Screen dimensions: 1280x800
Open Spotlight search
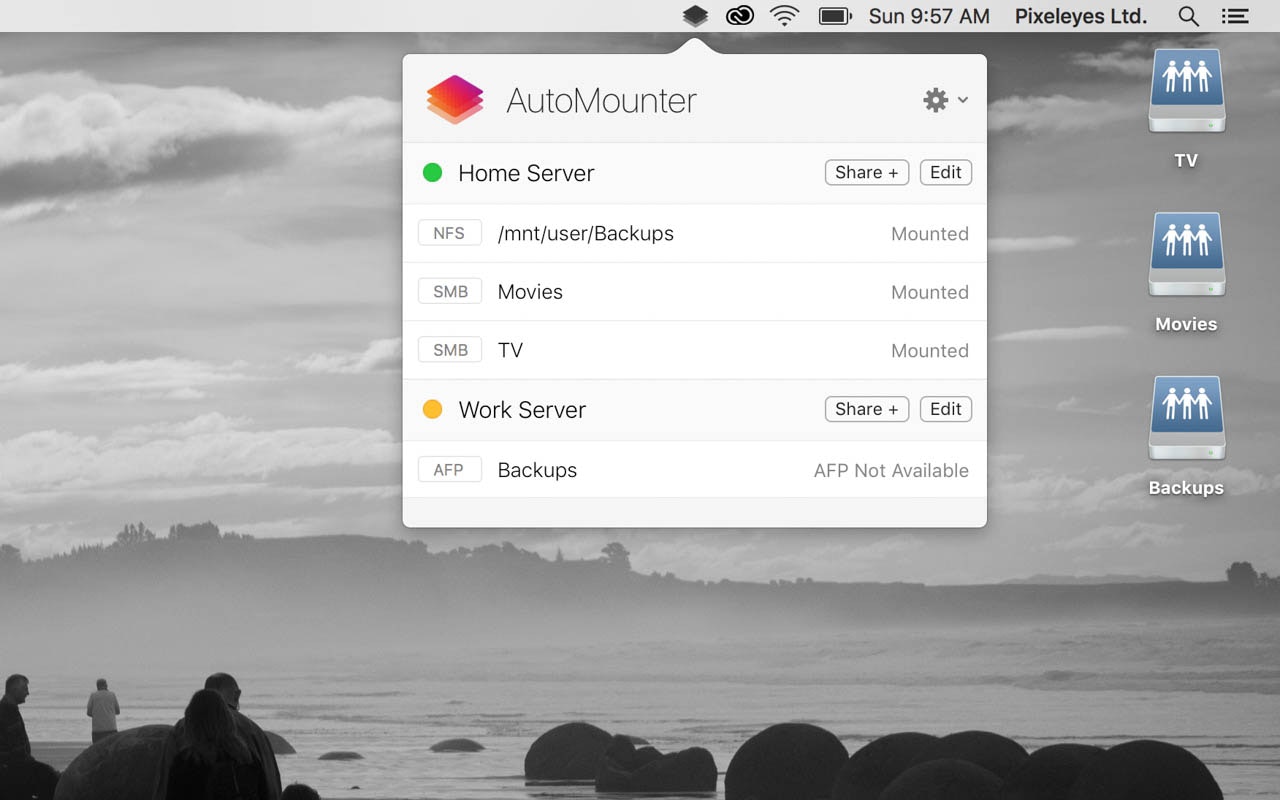click(1188, 16)
